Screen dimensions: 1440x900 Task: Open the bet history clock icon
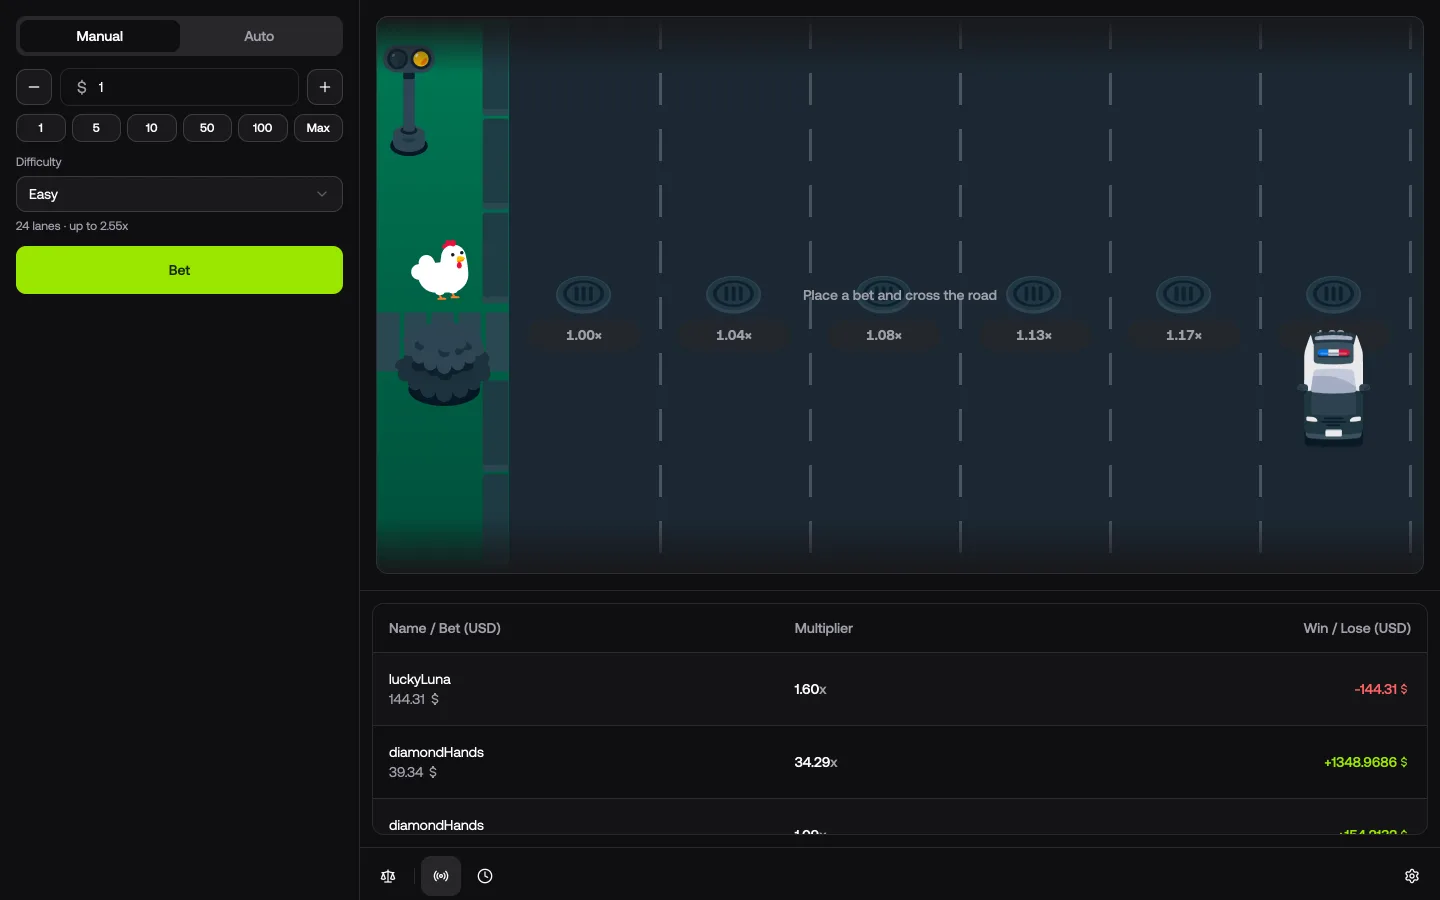click(x=485, y=876)
